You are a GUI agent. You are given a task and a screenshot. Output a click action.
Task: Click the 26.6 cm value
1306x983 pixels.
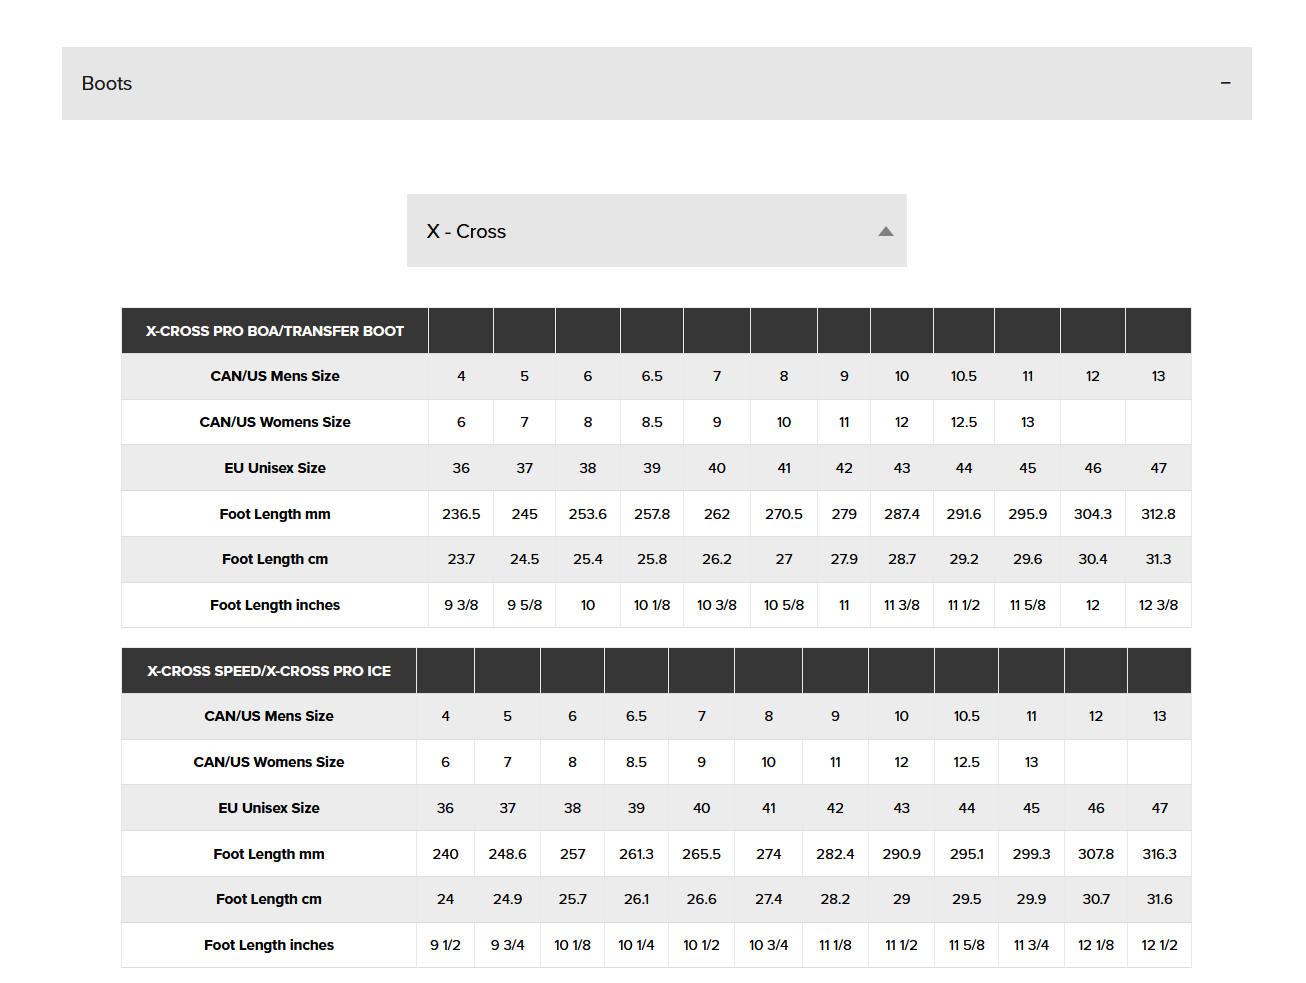(702, 899)
